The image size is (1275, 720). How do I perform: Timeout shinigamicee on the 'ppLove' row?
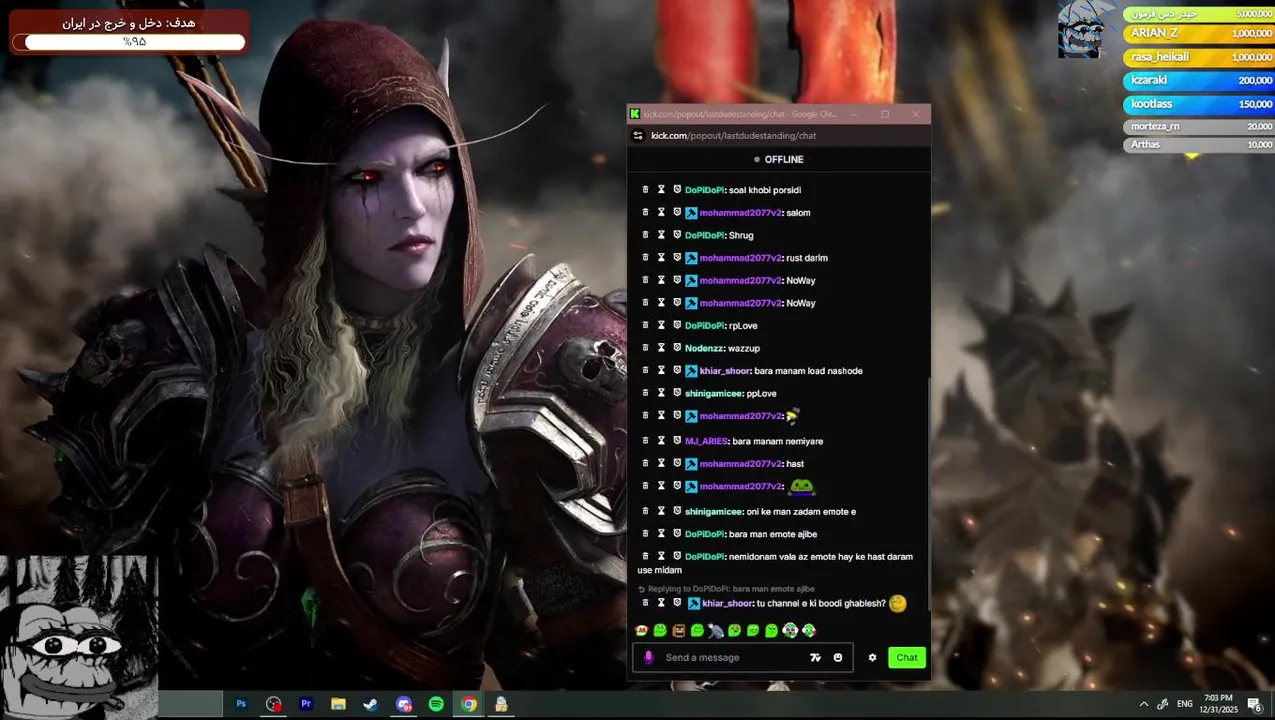[x=661, y=393]
